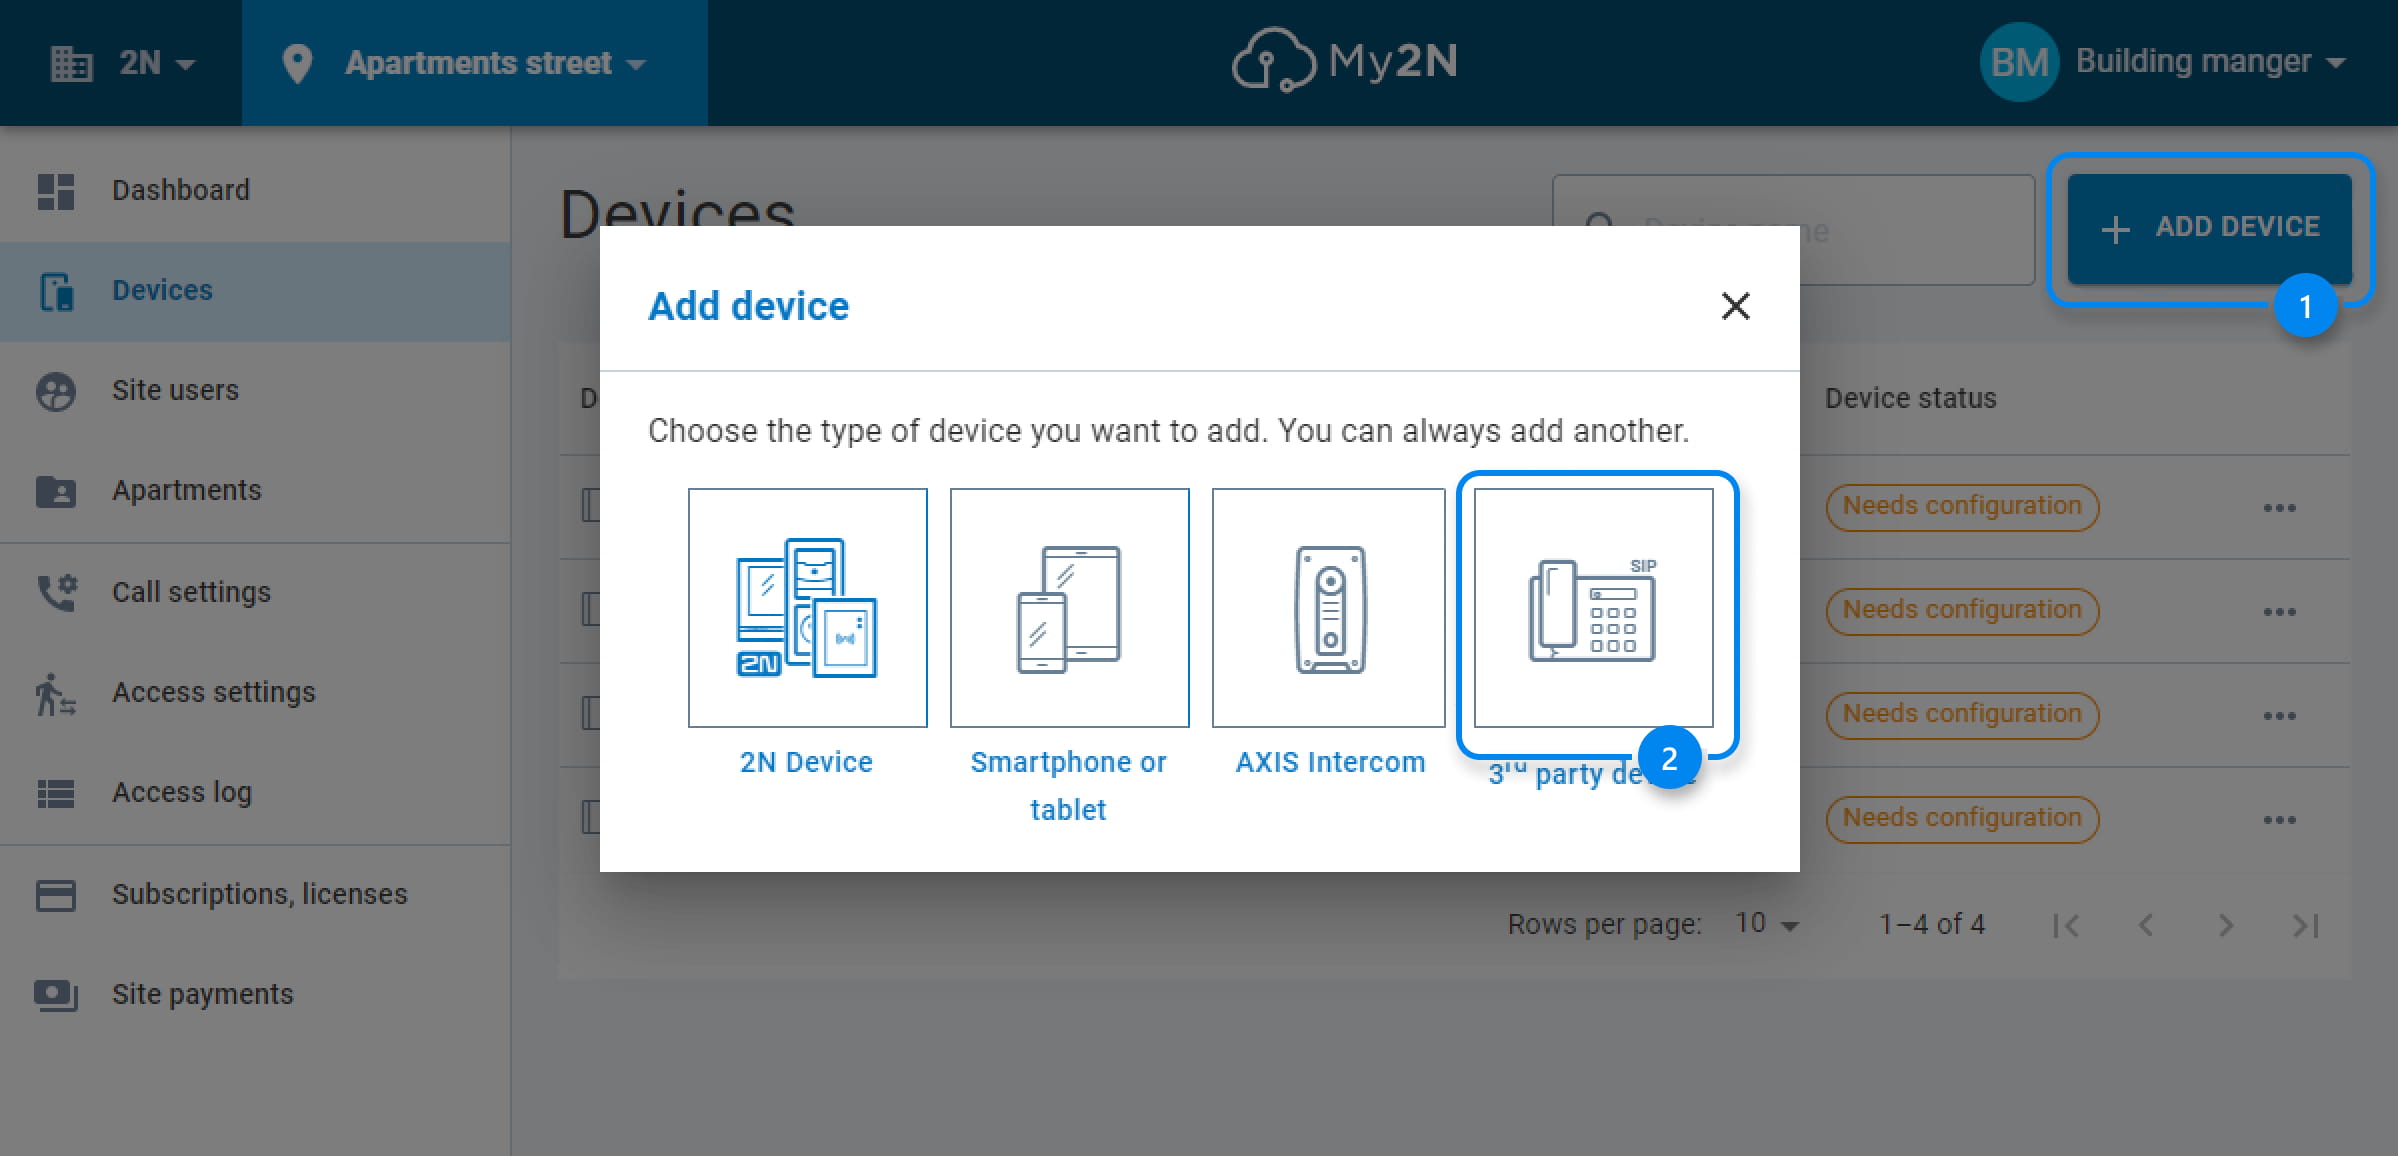Viewport: 2398px width, 1156px height.
Task: Go to last page of devices
Action: 2306,926
